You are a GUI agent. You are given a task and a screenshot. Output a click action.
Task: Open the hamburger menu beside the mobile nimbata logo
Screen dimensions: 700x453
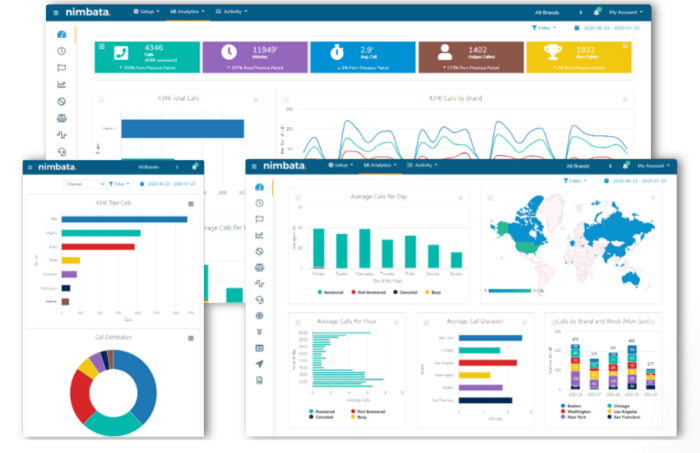tap(31, 167)
